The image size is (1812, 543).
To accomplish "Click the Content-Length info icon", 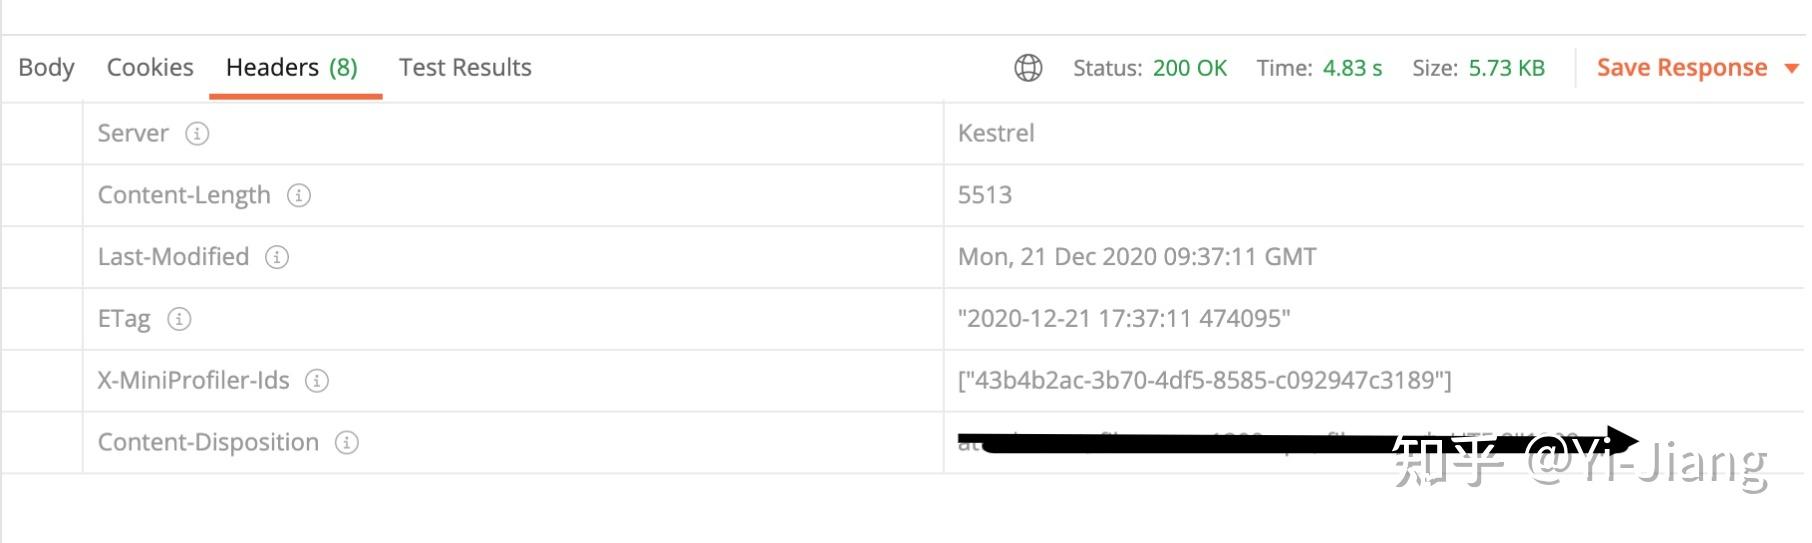I will 298,195.
